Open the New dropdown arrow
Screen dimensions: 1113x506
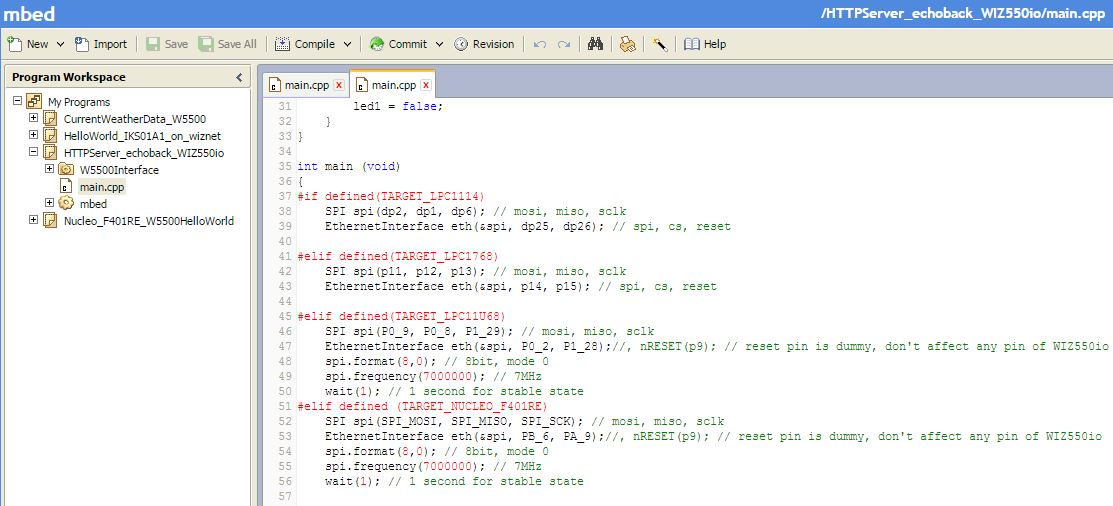60,44
